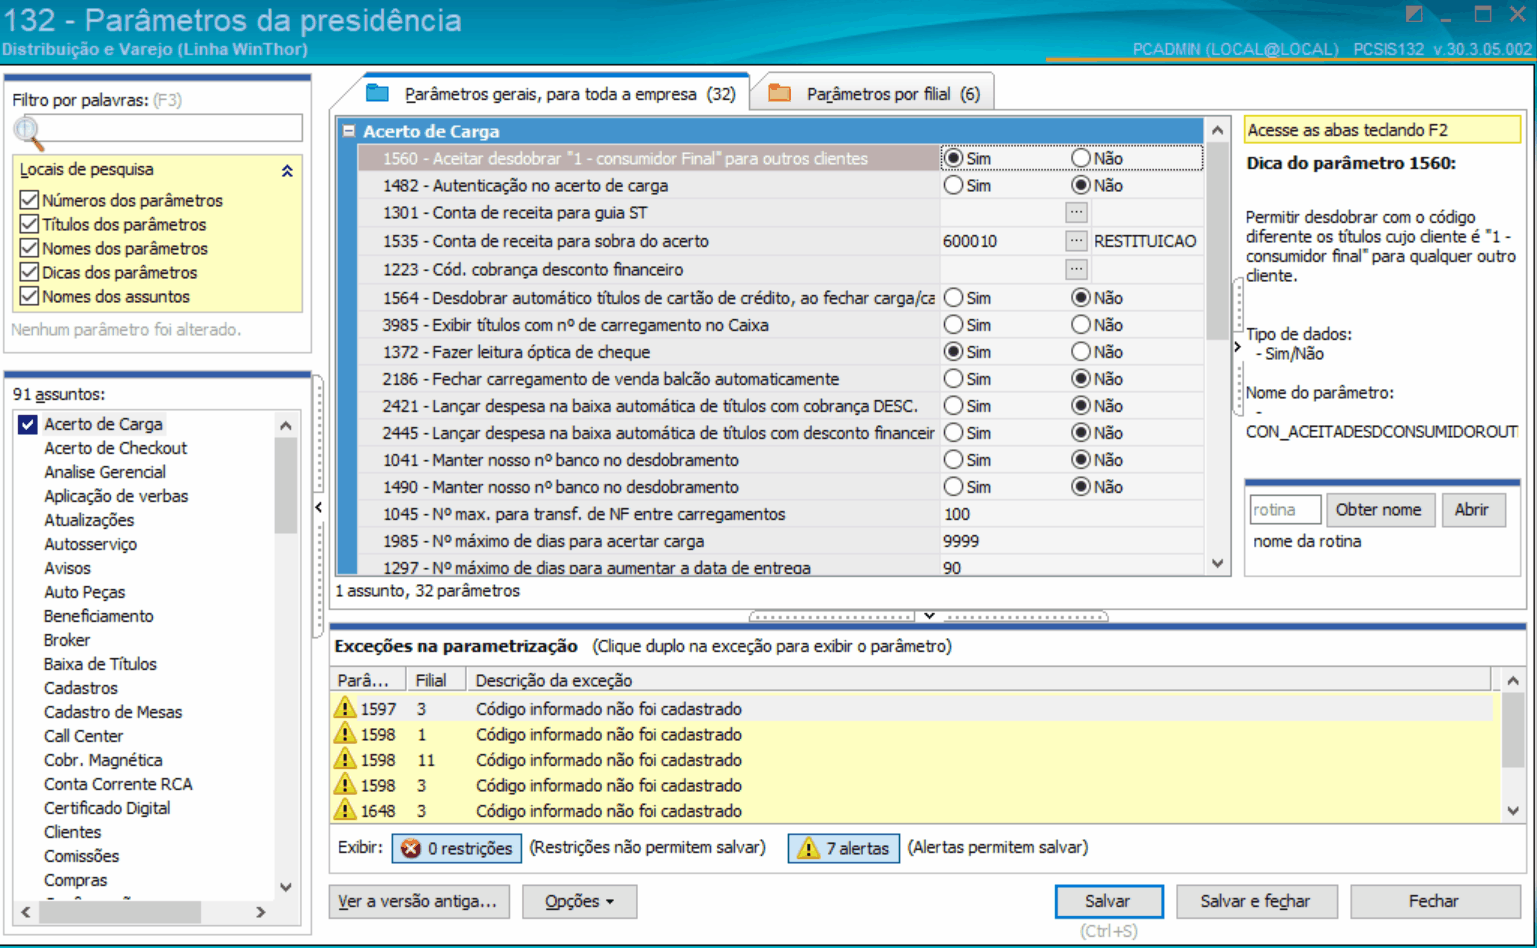Open lookup button for 1223 Cód. cobrança desconto
The width and height of the screenshot is (1537, 948).
coord(1076,268)
